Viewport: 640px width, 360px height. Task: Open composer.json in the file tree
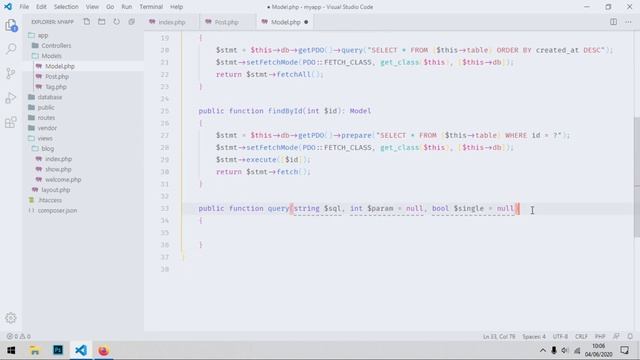click(x=57, y=211)
